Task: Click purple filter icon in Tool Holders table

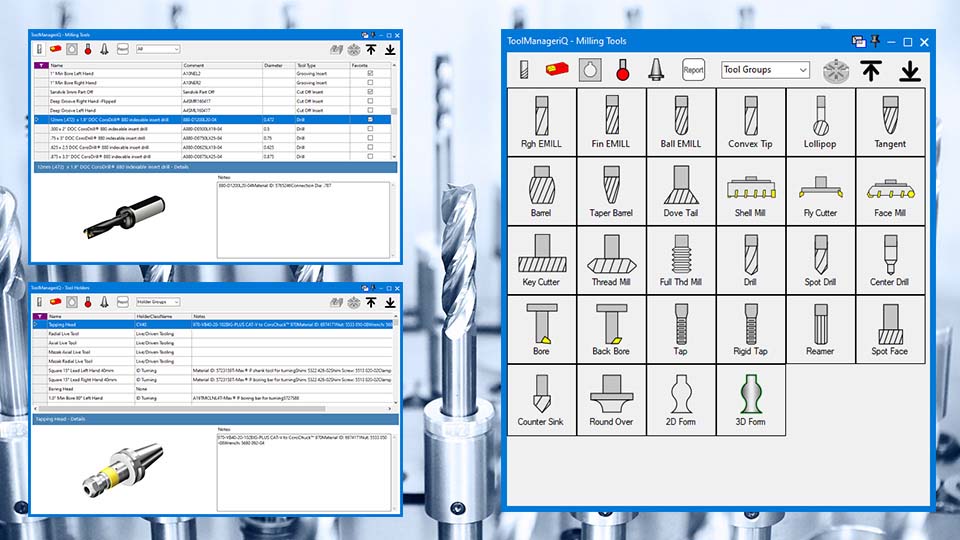Action: tap(41, 317)
